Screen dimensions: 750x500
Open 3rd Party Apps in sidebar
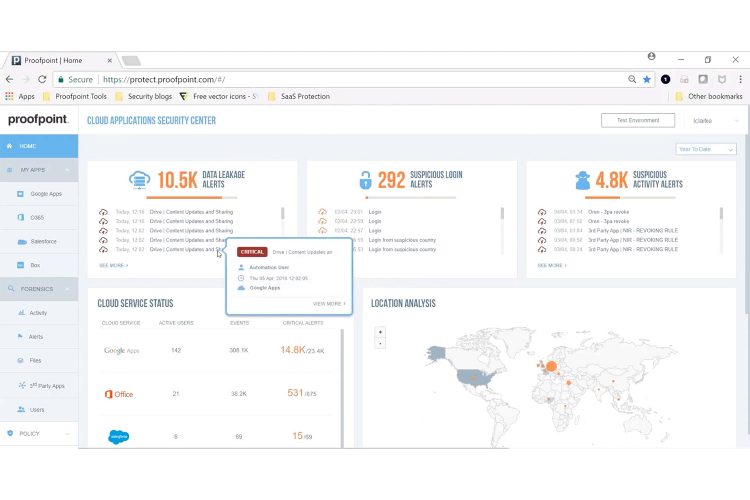[x=39, y=385]
